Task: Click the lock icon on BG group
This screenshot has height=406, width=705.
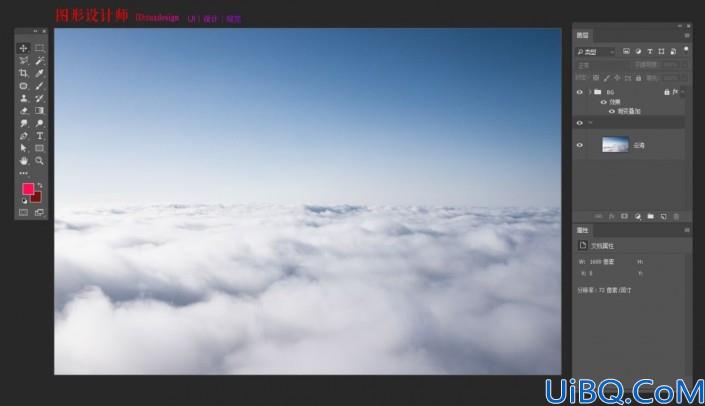Action: 667,92
